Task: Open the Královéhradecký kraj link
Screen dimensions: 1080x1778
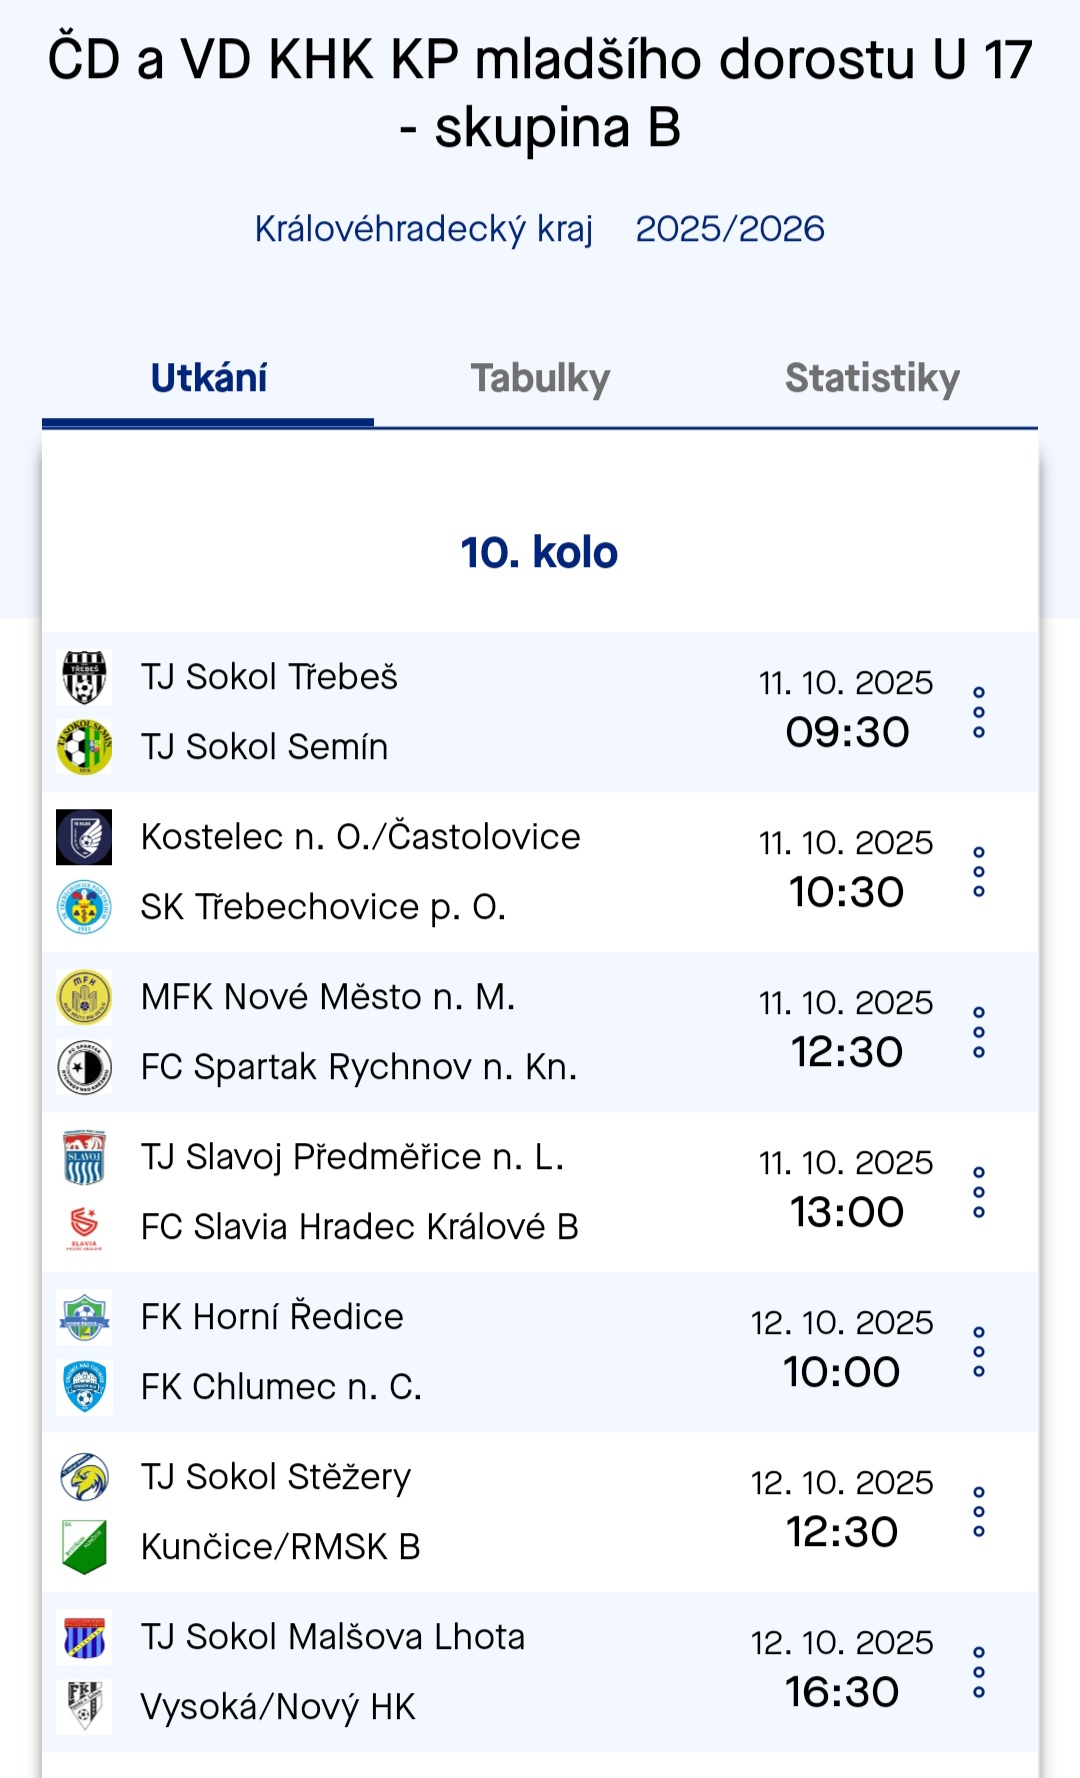Action: pos(423,229)
